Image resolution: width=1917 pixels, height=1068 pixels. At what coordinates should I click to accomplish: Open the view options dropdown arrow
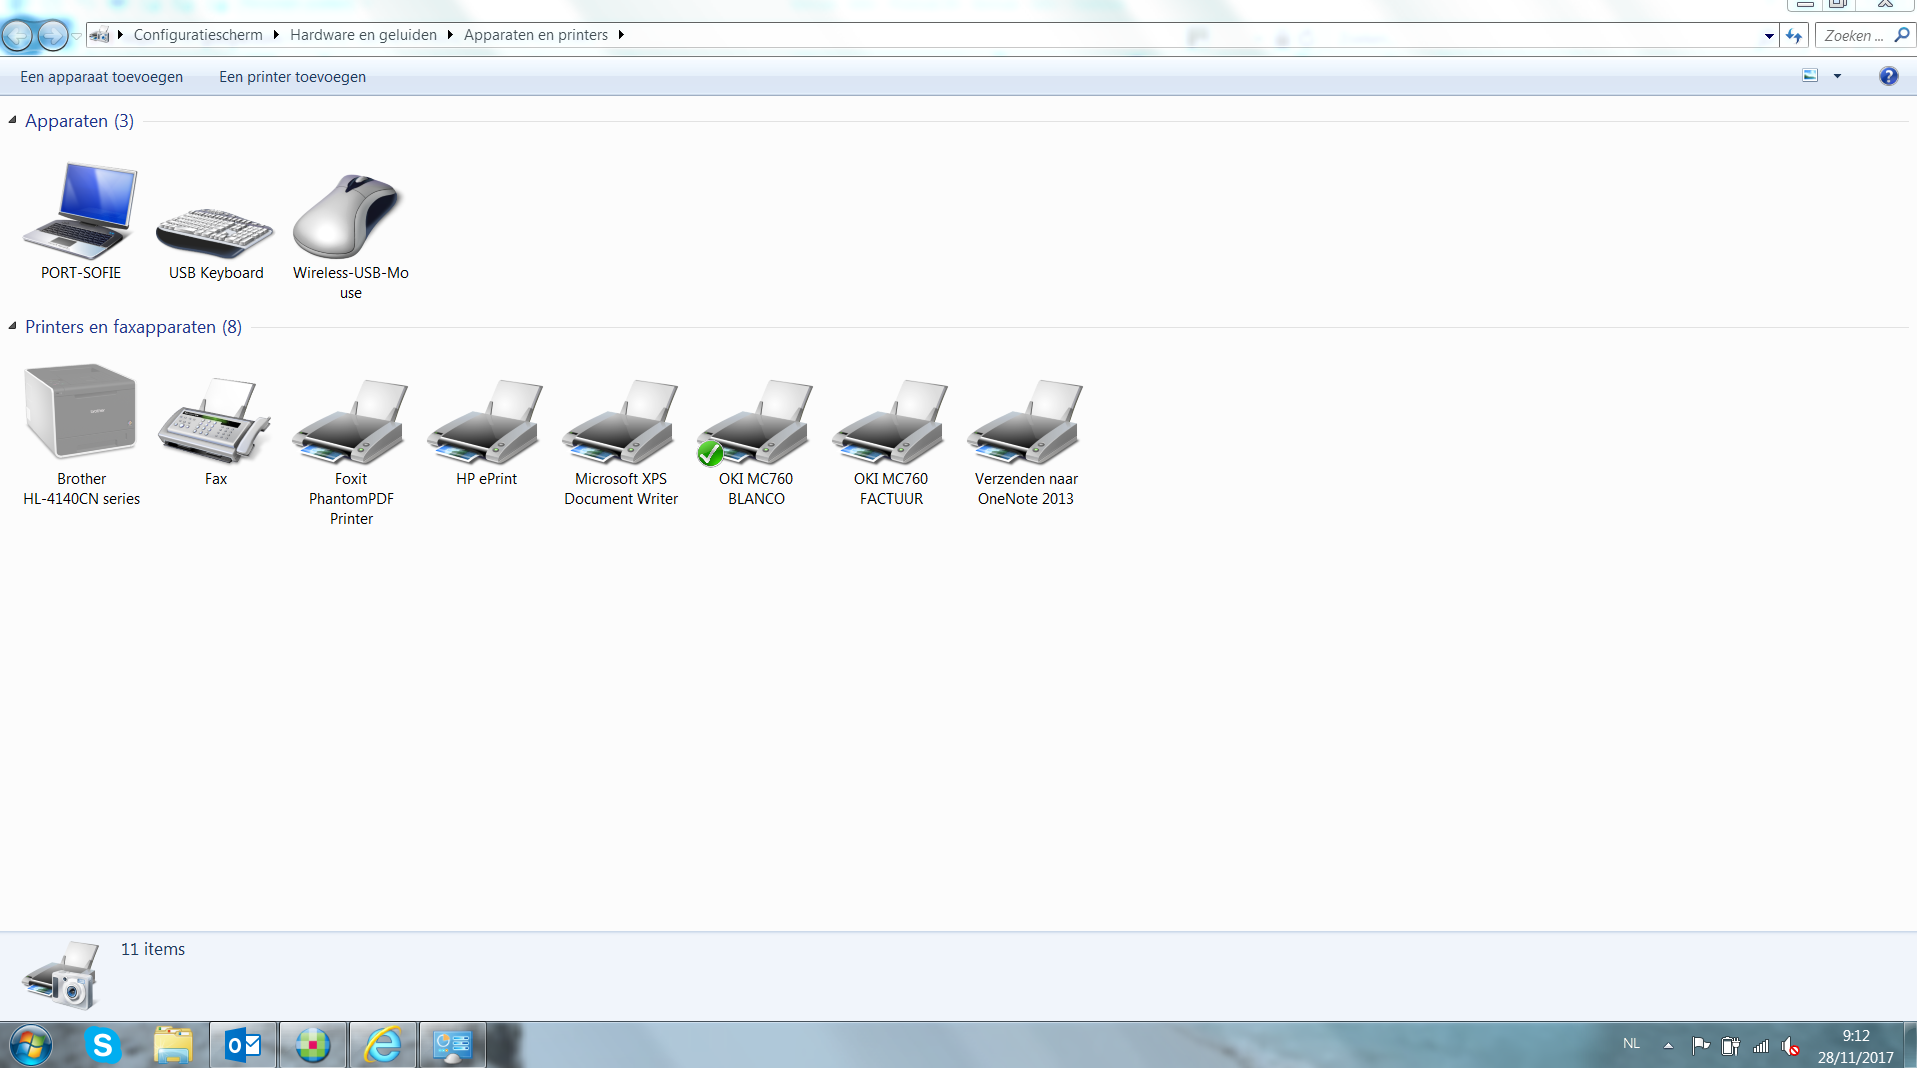[x=1837, y=76]
